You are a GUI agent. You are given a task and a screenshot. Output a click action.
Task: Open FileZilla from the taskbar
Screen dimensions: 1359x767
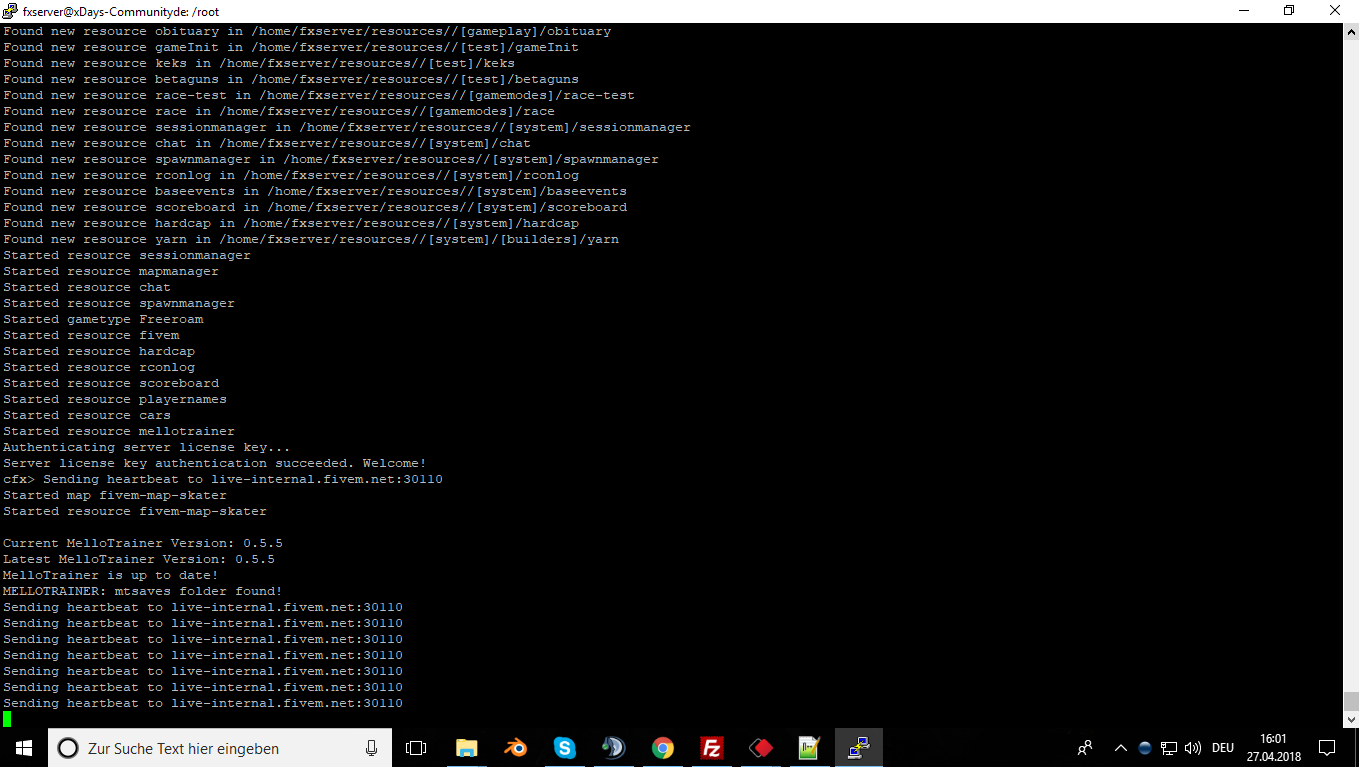pyautogui.click(x=711, y=748)
